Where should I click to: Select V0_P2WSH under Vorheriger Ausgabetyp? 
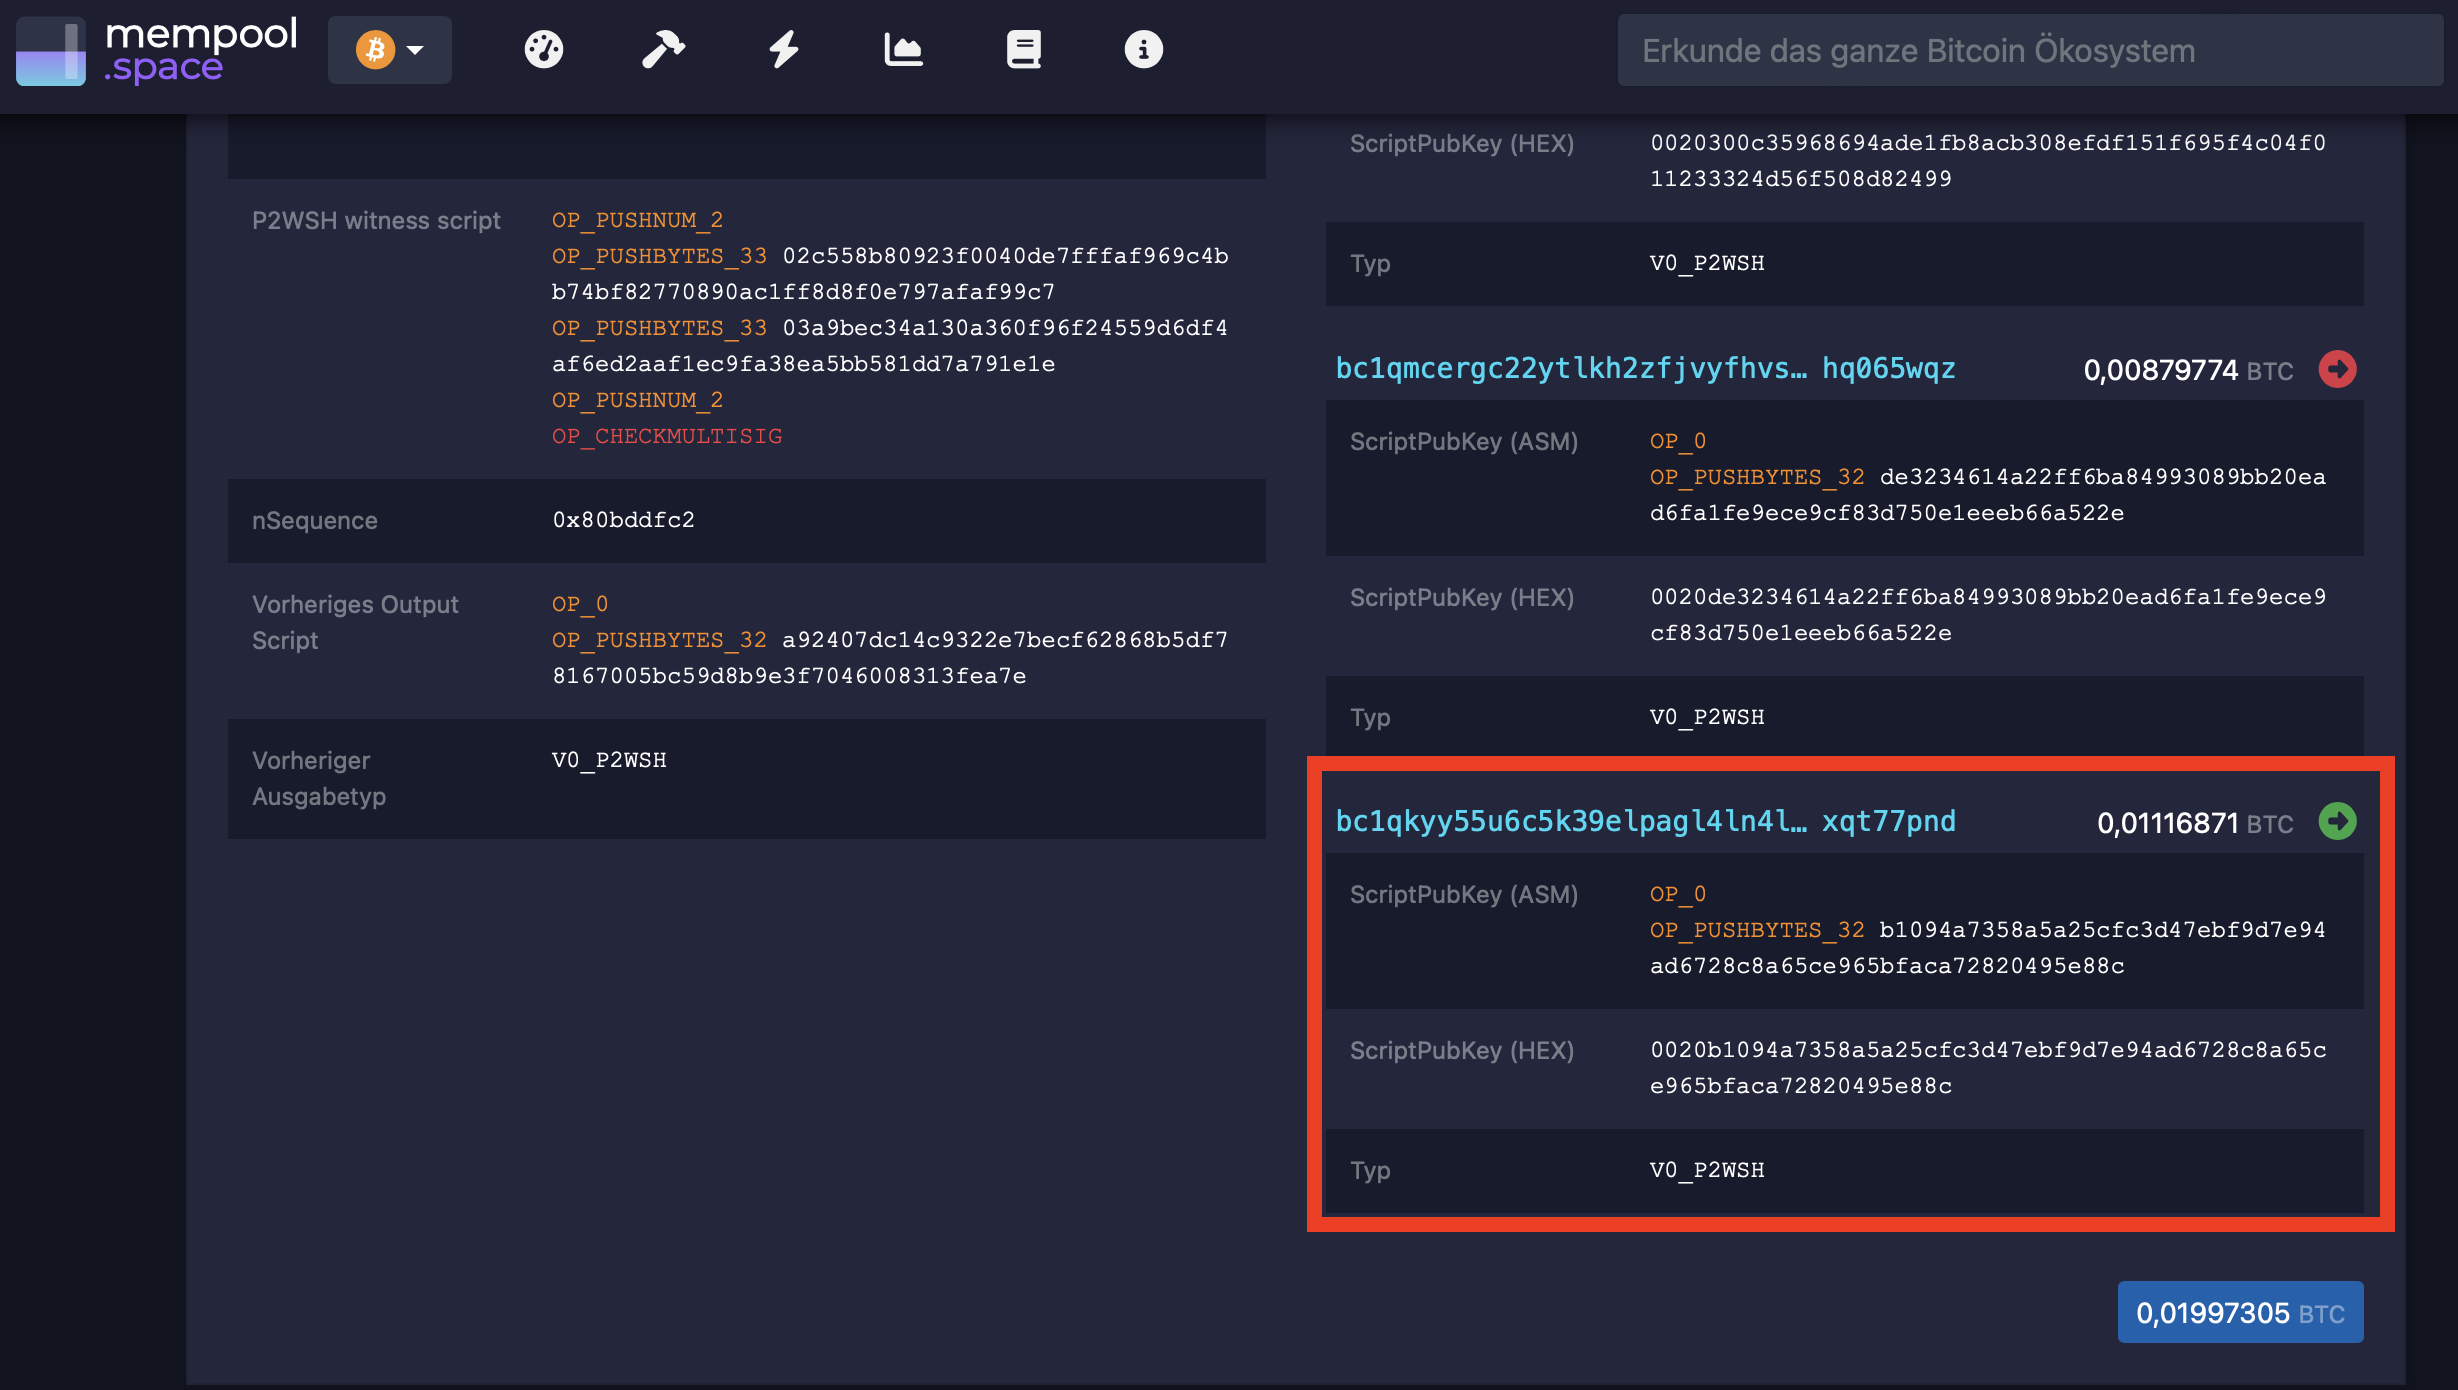(610, 760)
